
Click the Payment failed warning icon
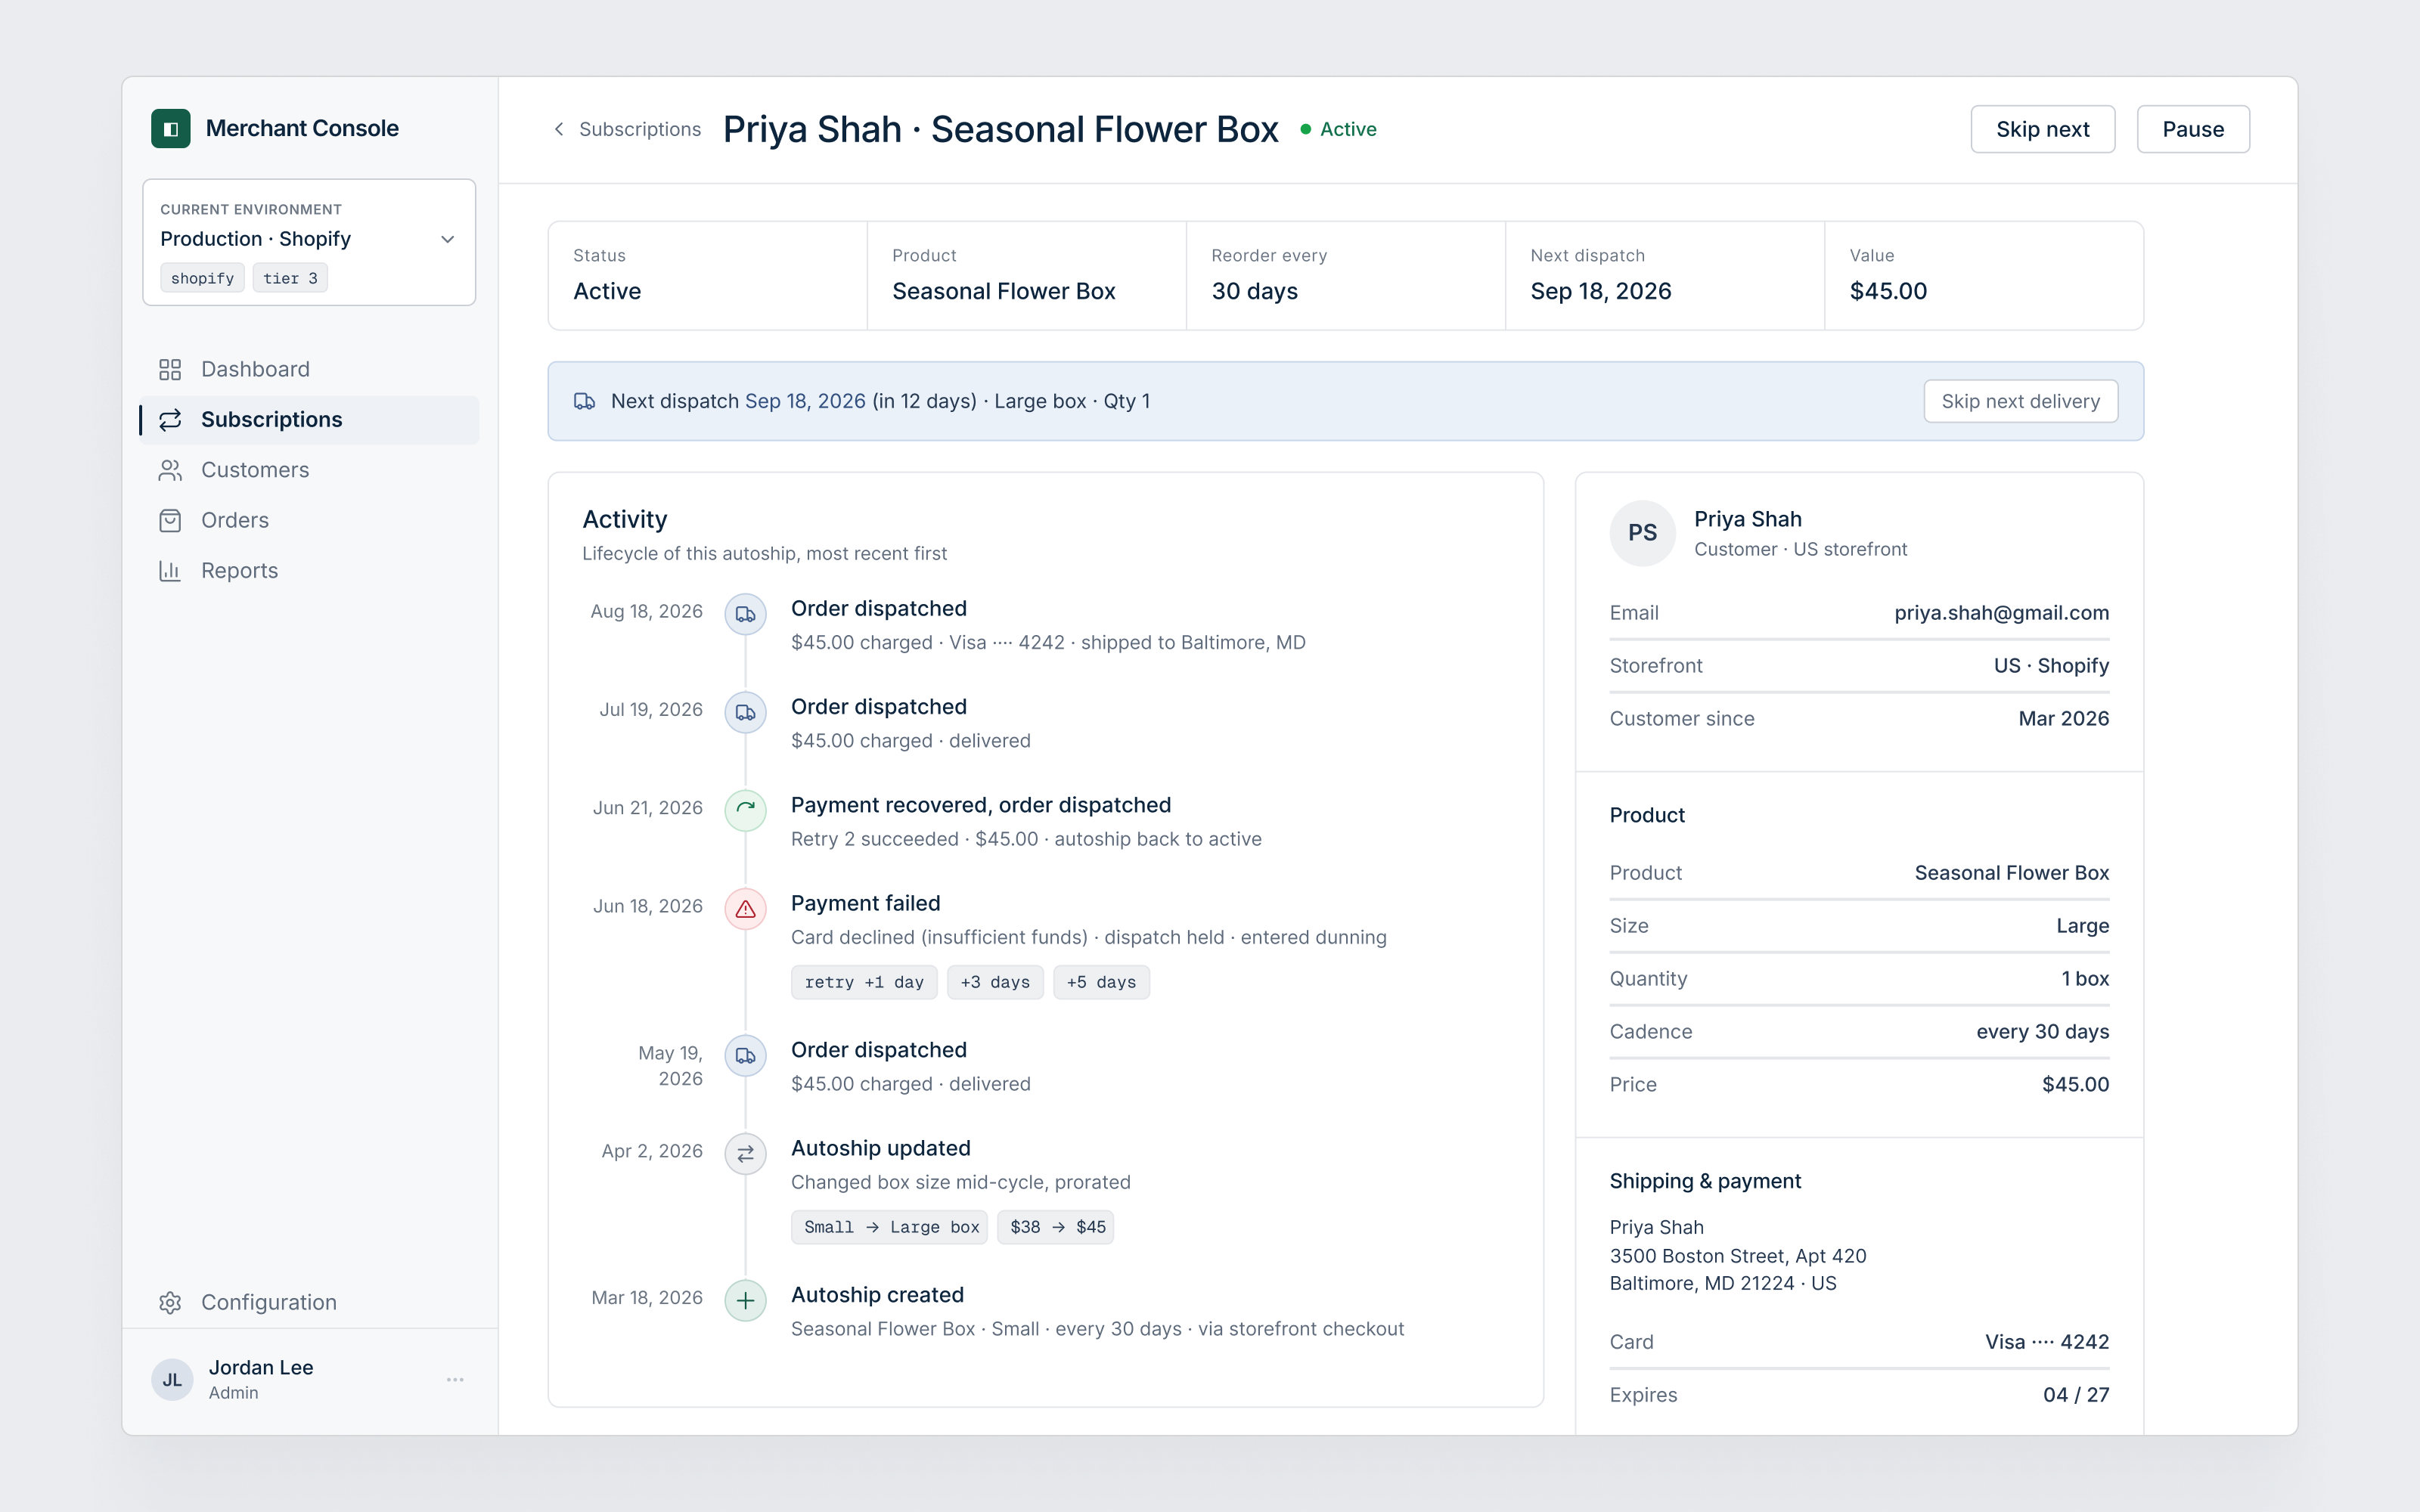746,909
